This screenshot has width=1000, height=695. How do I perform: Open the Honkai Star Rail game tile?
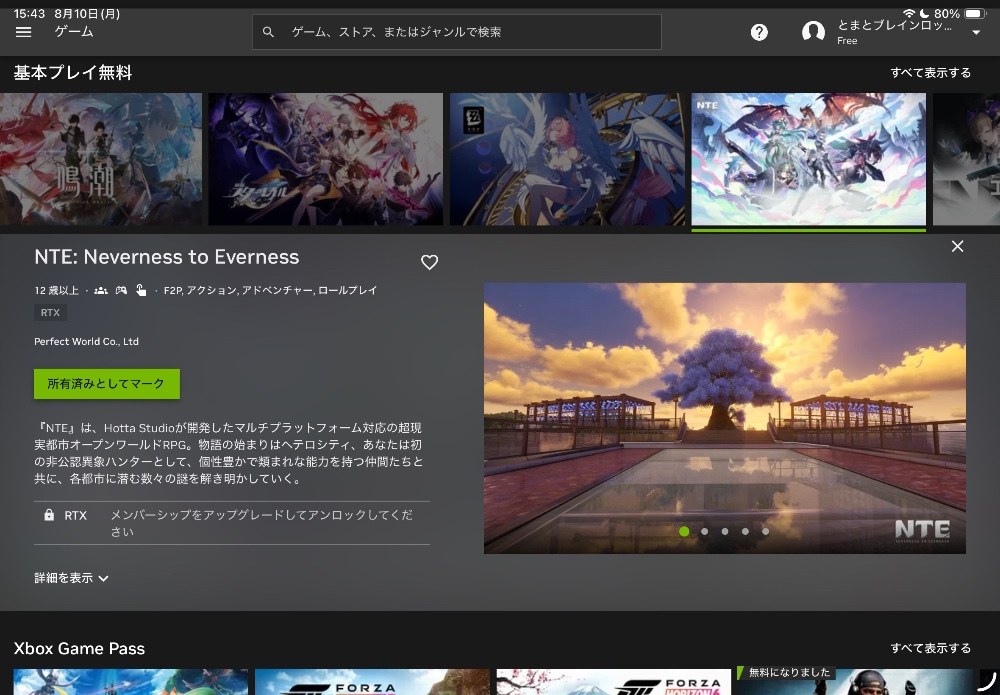click(325, 159)
